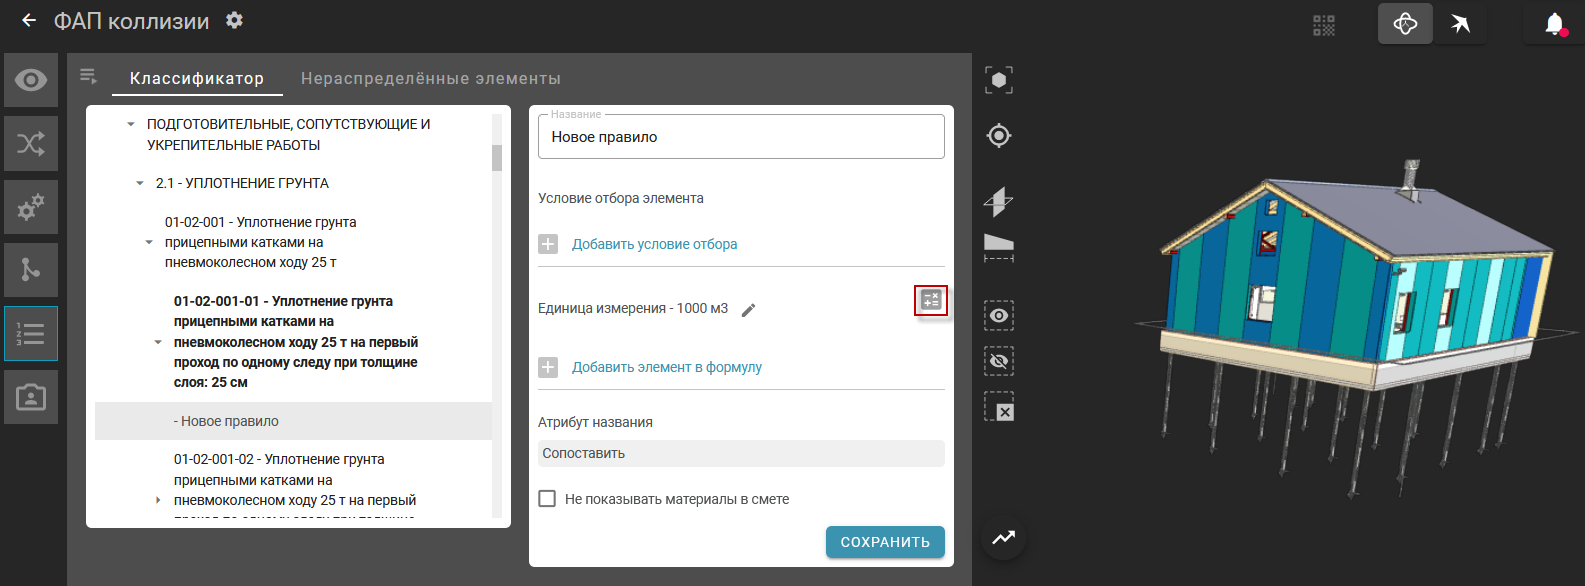Open the analytics trend chart button
The height and width of the screenshot is (586, 1585).
click(x=1003, y=538)
